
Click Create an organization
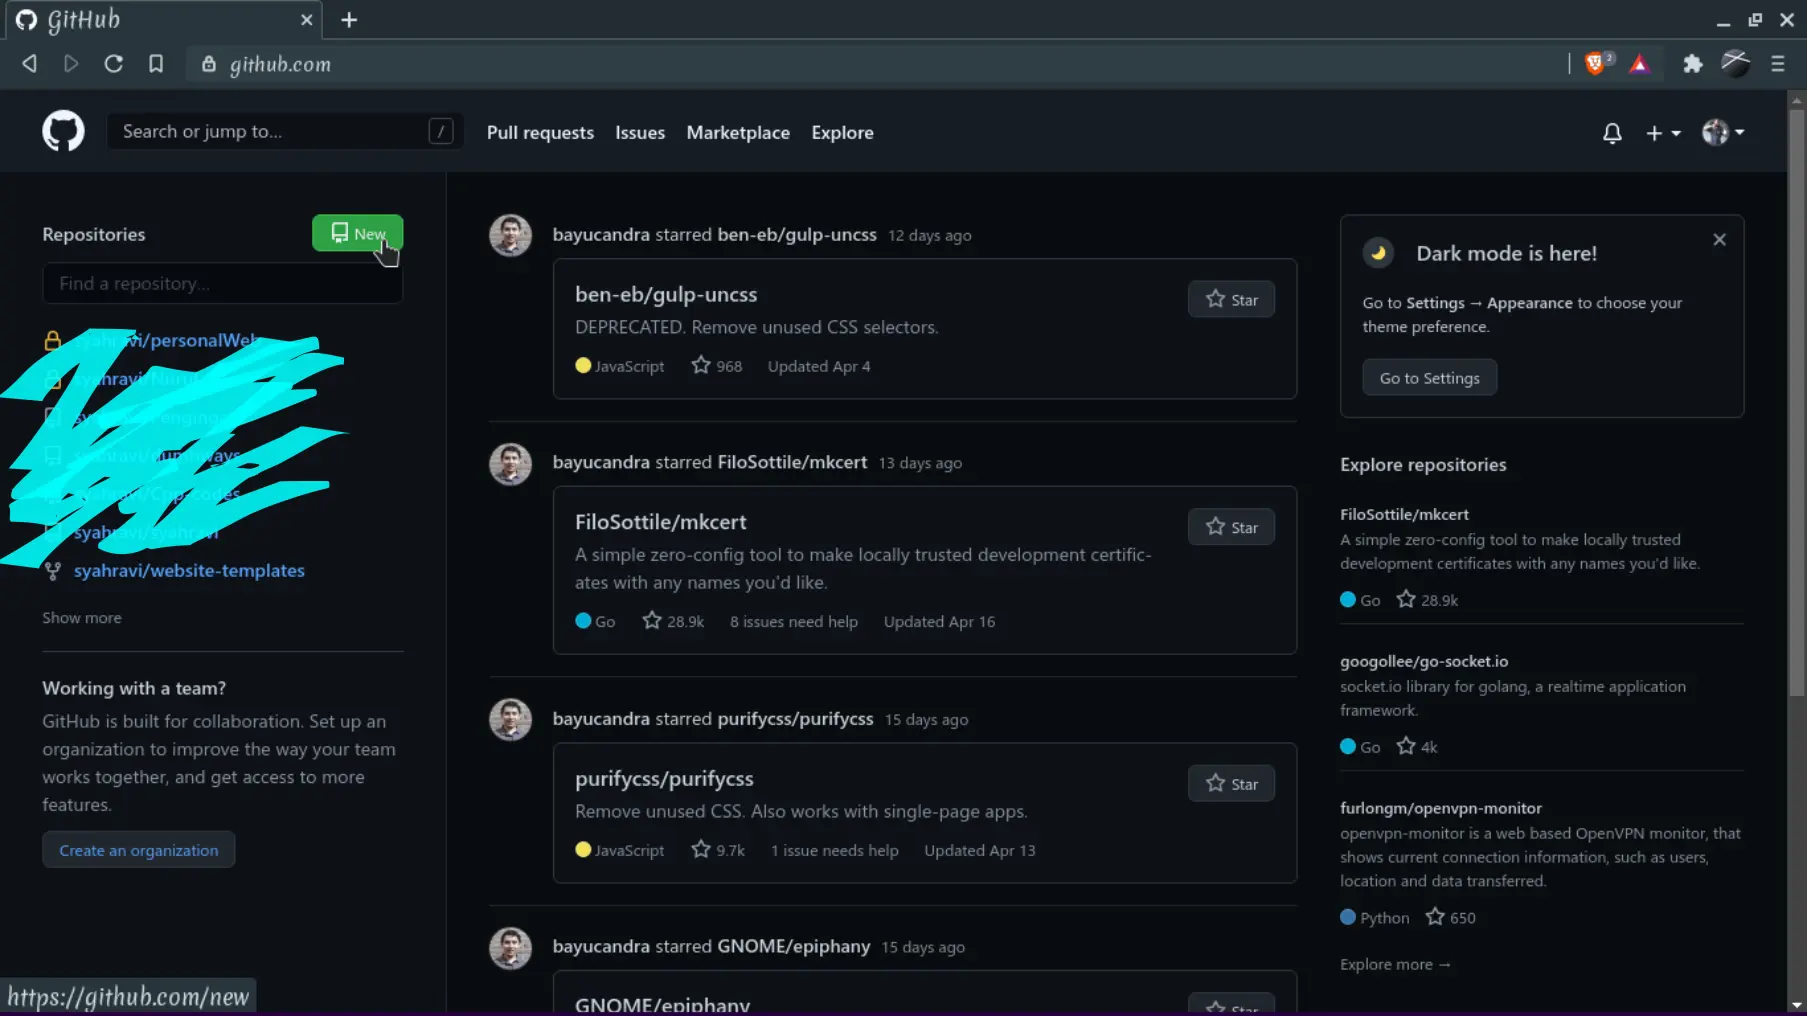tap(139, 850)
